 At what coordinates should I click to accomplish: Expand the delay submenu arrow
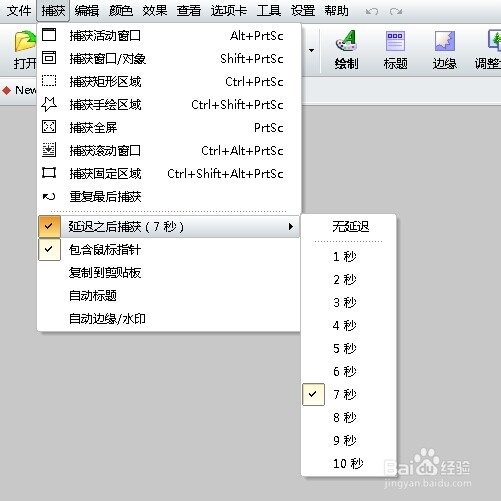(x=291, y=227)
